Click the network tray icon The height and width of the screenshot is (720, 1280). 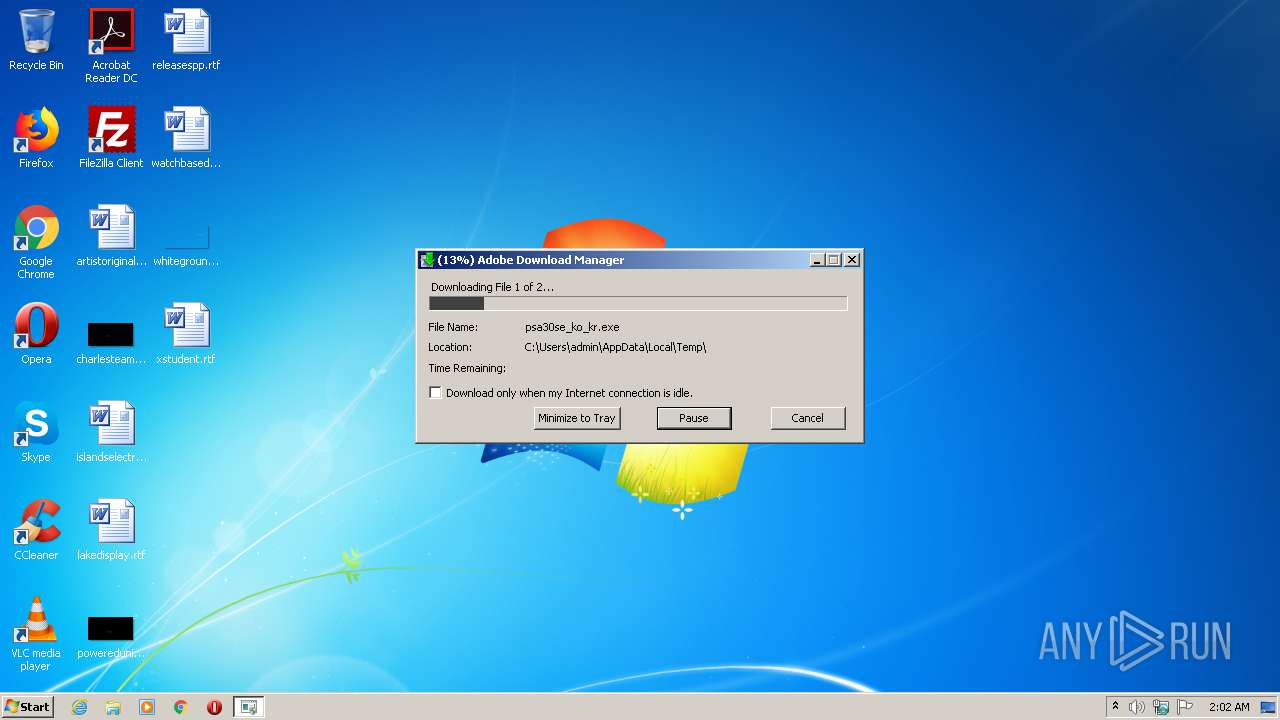coord(1161,707)
